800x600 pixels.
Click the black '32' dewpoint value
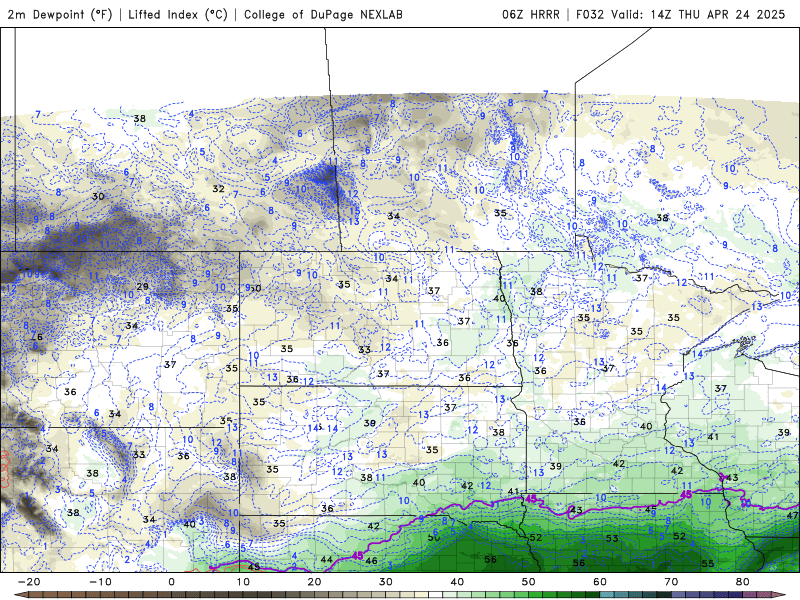tap(218, 189)
